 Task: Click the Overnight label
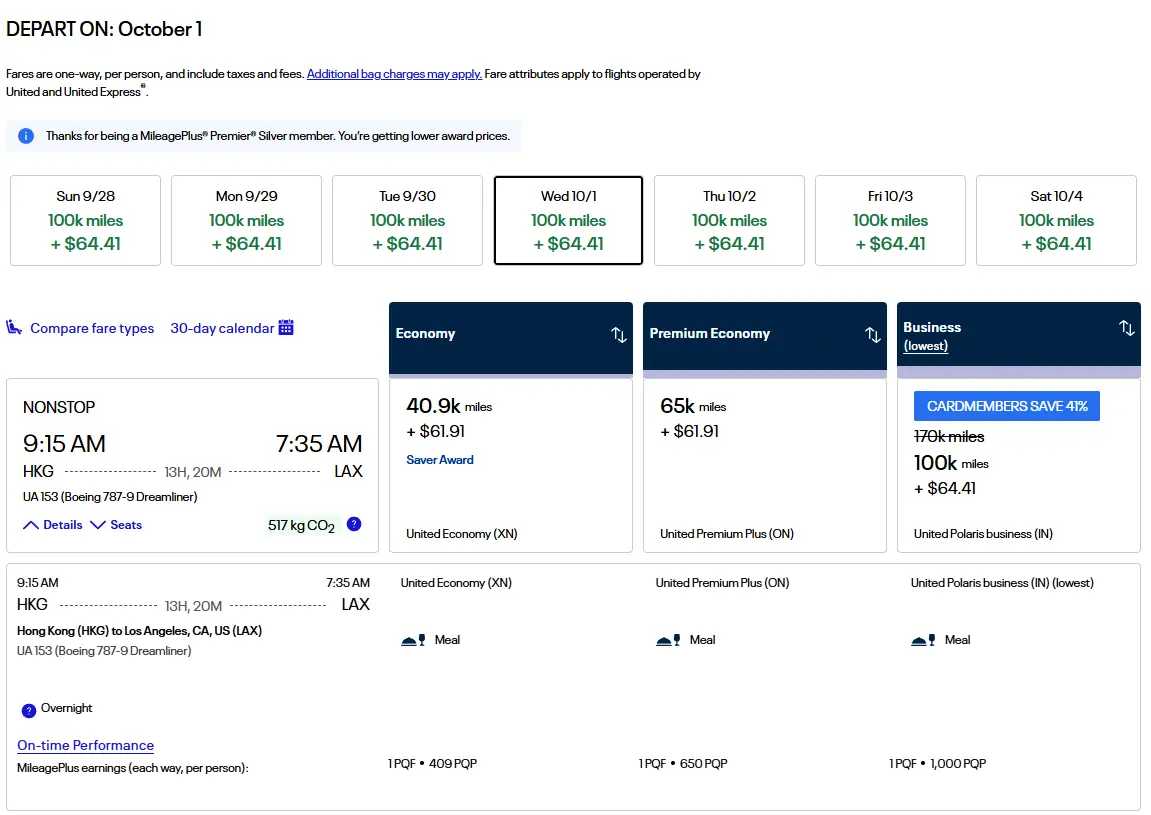pos(66,708)
